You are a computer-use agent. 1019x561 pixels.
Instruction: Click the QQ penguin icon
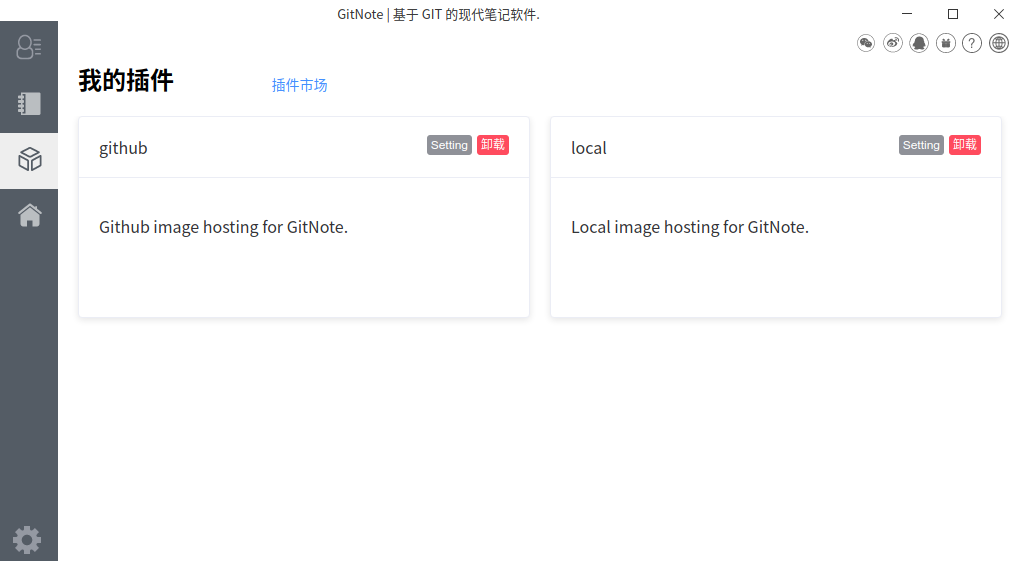919,44
